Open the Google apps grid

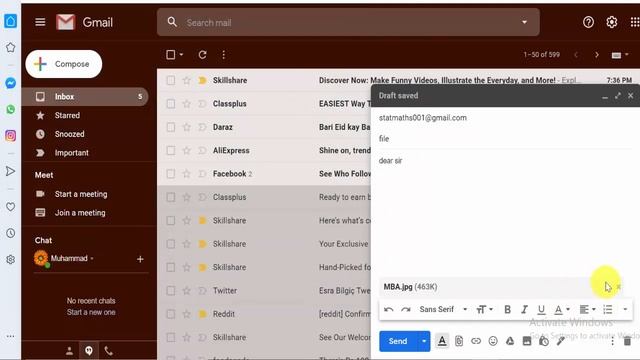pyautogui.click(x=635, y=22)
